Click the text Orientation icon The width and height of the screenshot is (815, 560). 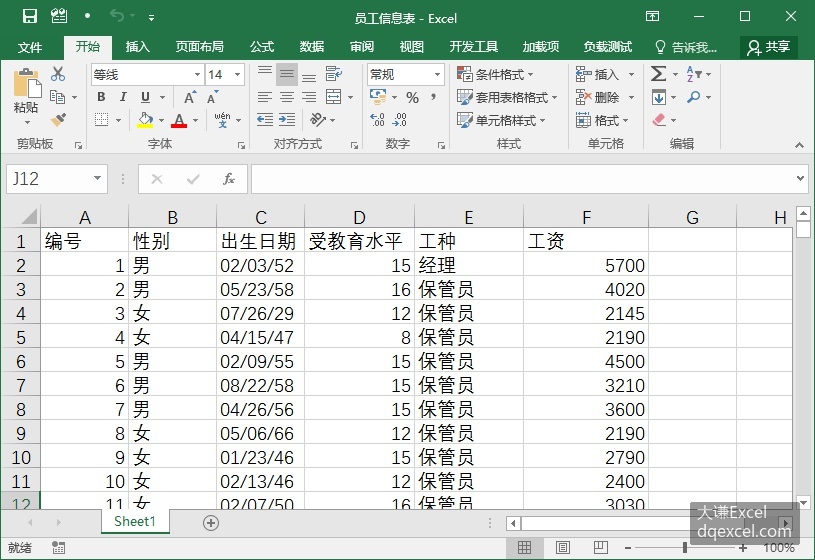point(318,120)
